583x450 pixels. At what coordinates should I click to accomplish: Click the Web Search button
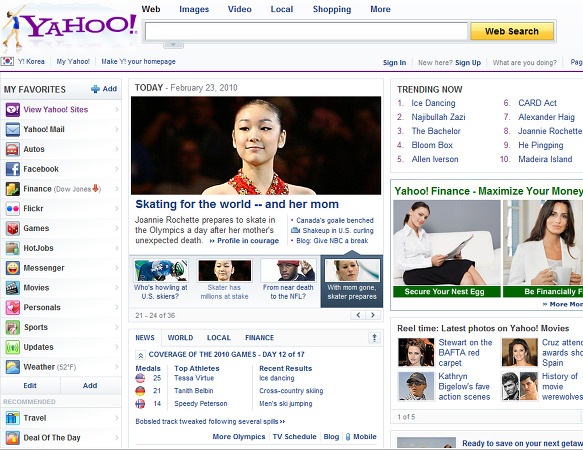[512, 31]
